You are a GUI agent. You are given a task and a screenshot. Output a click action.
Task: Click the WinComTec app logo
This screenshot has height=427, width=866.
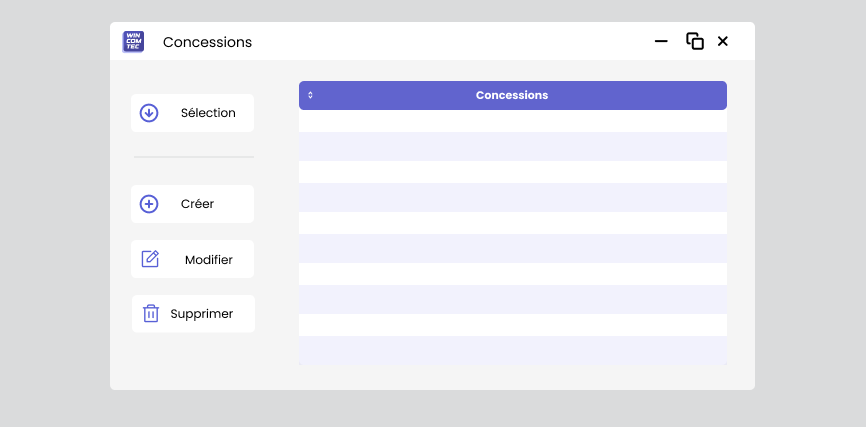tap(133, 42)
